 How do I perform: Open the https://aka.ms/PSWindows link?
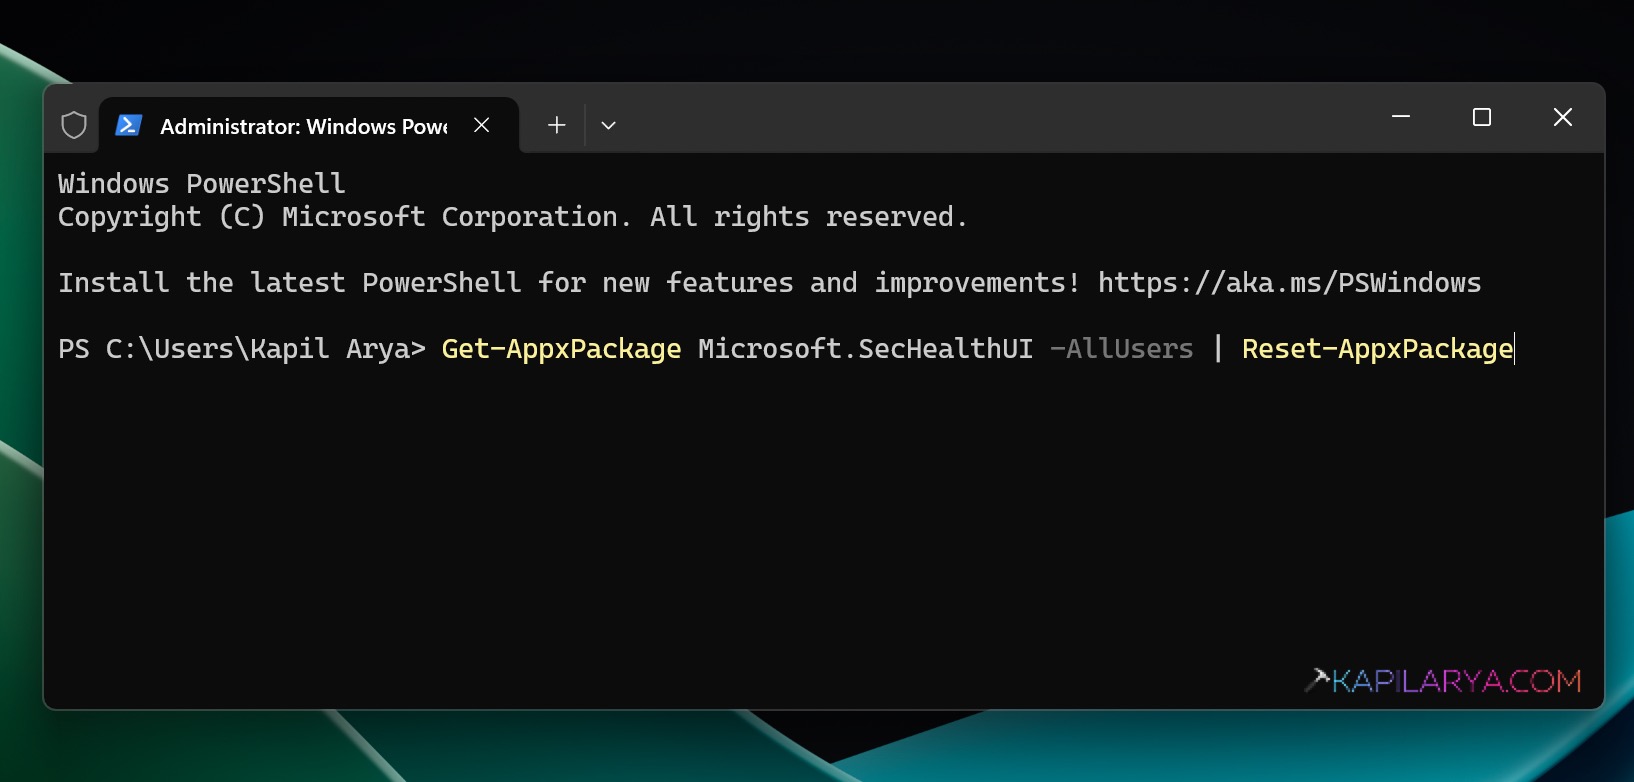coord(1289,282)
